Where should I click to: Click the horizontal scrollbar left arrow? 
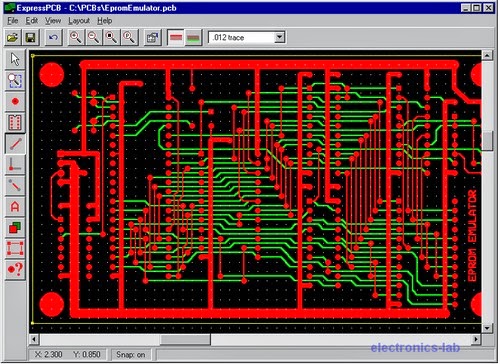click(34, 339)
